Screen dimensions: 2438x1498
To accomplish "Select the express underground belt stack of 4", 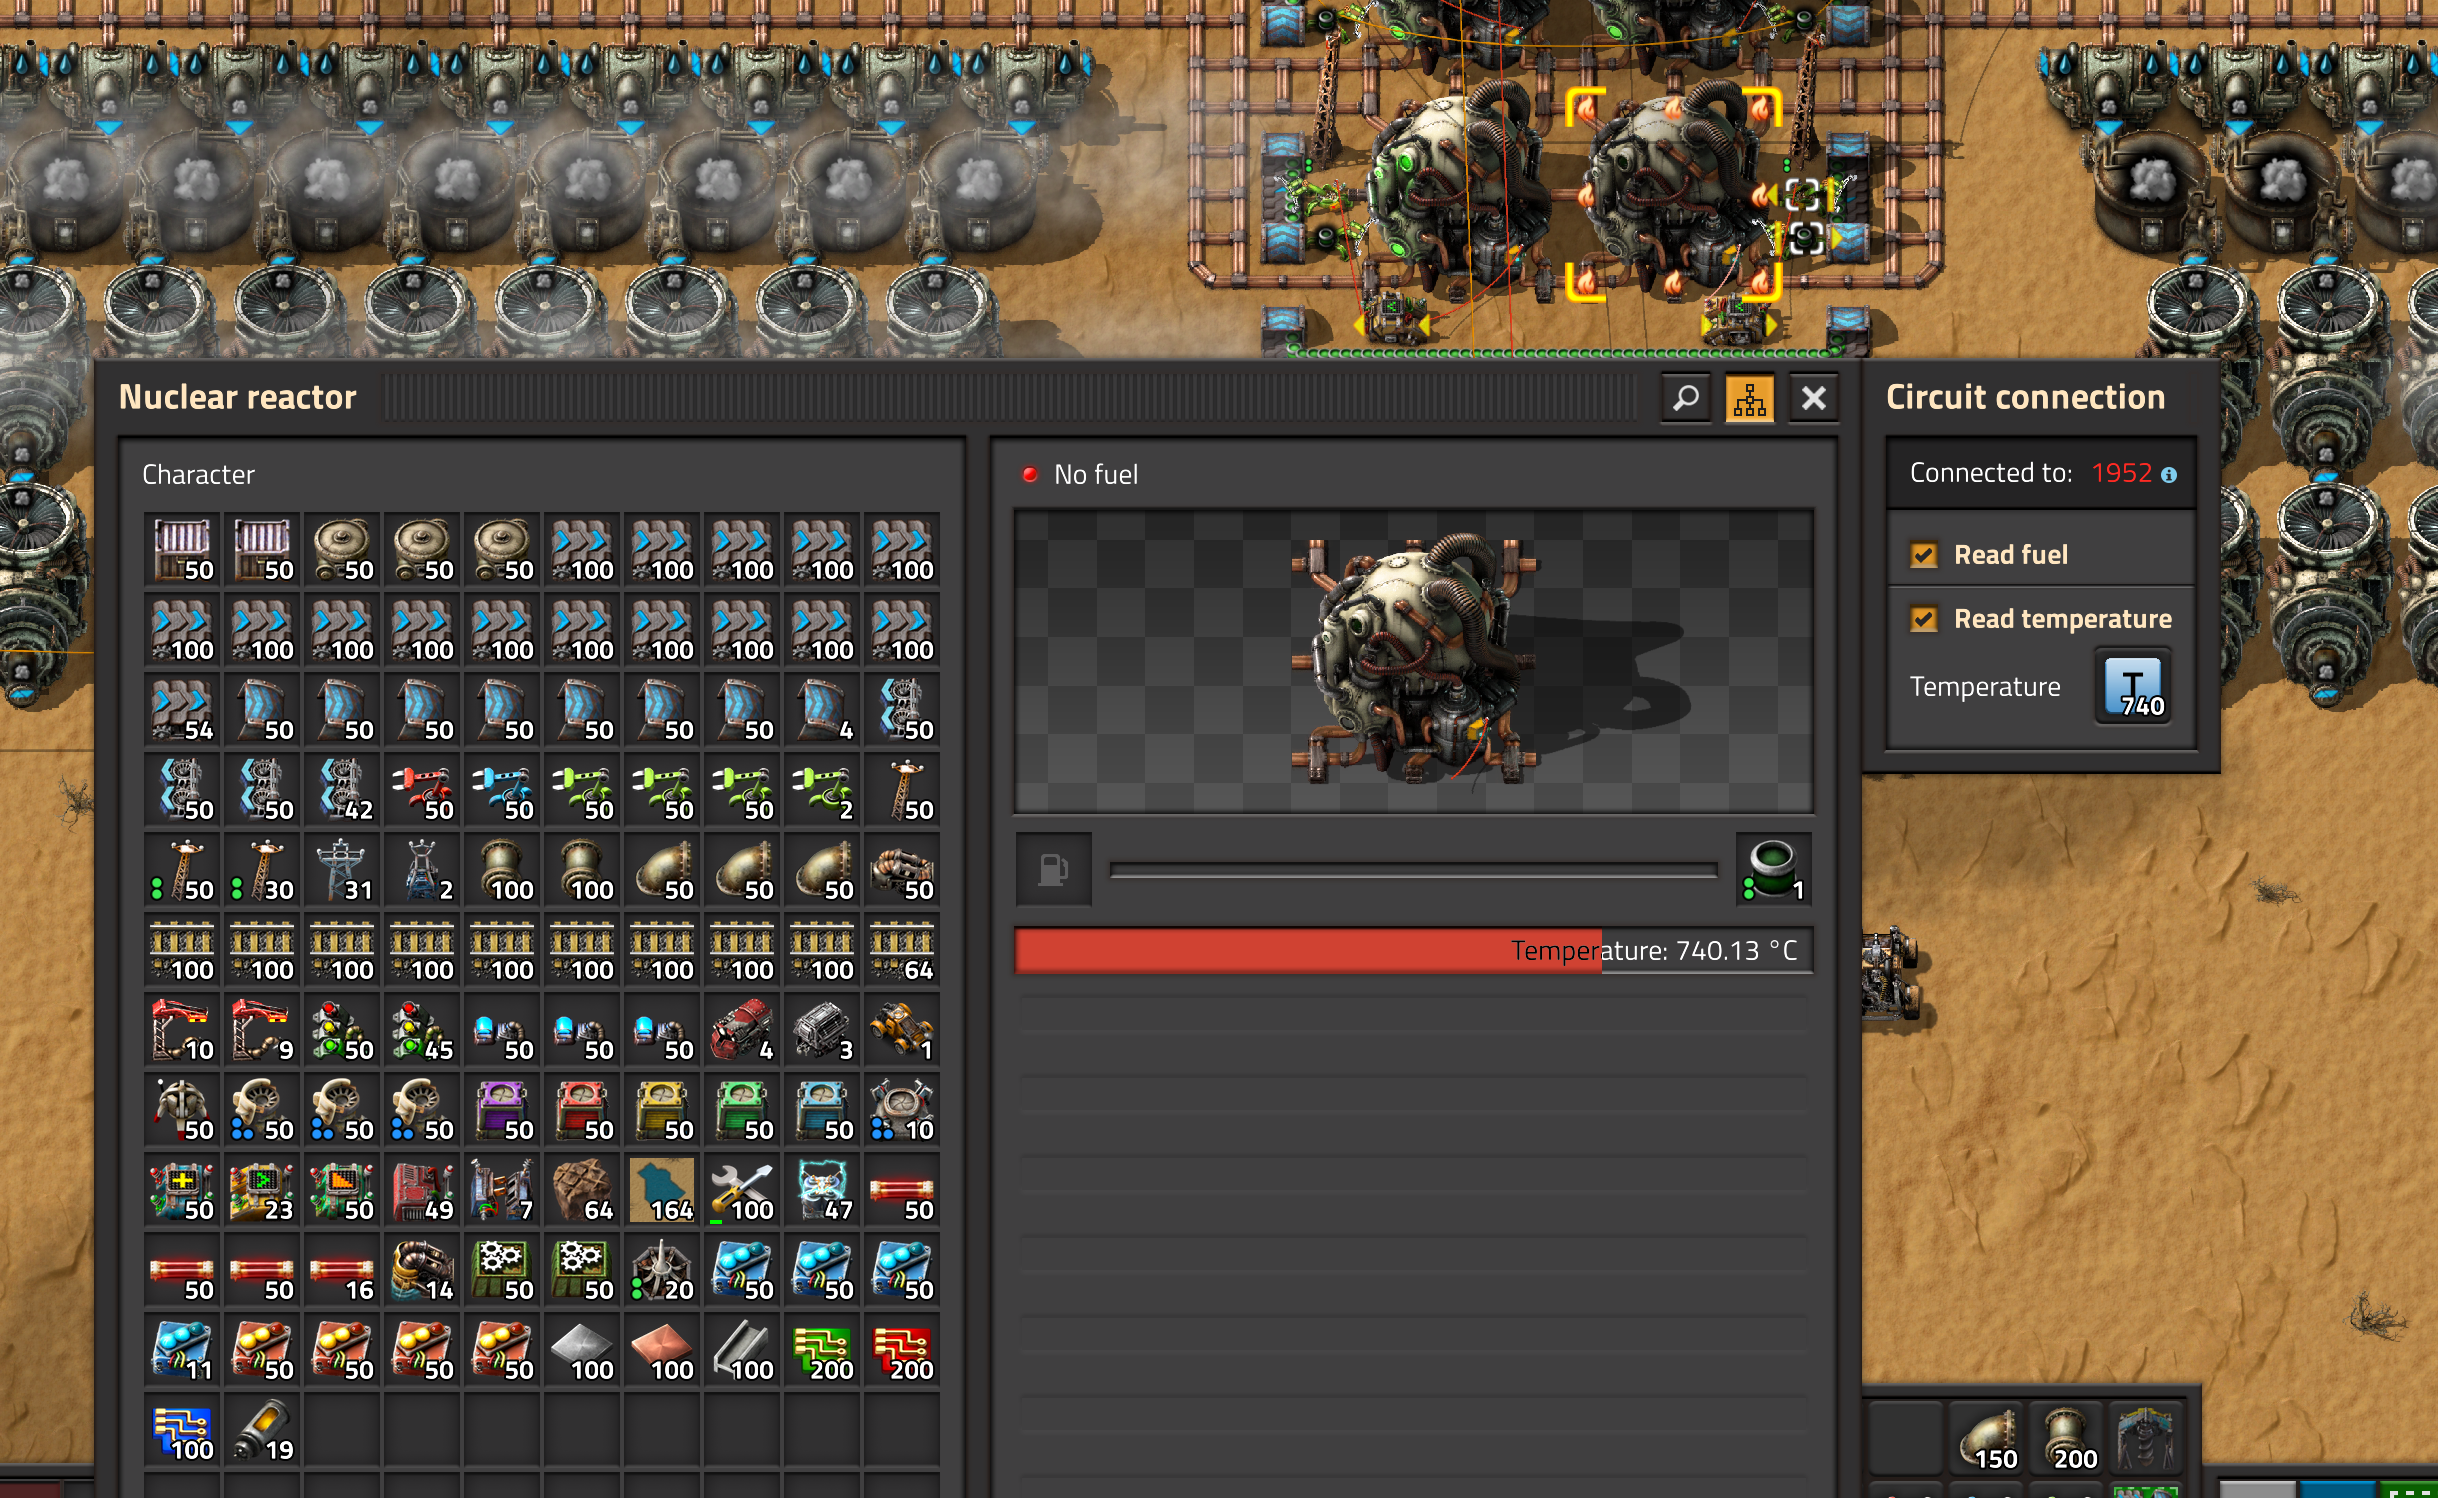I will click(x=822, y=709).
